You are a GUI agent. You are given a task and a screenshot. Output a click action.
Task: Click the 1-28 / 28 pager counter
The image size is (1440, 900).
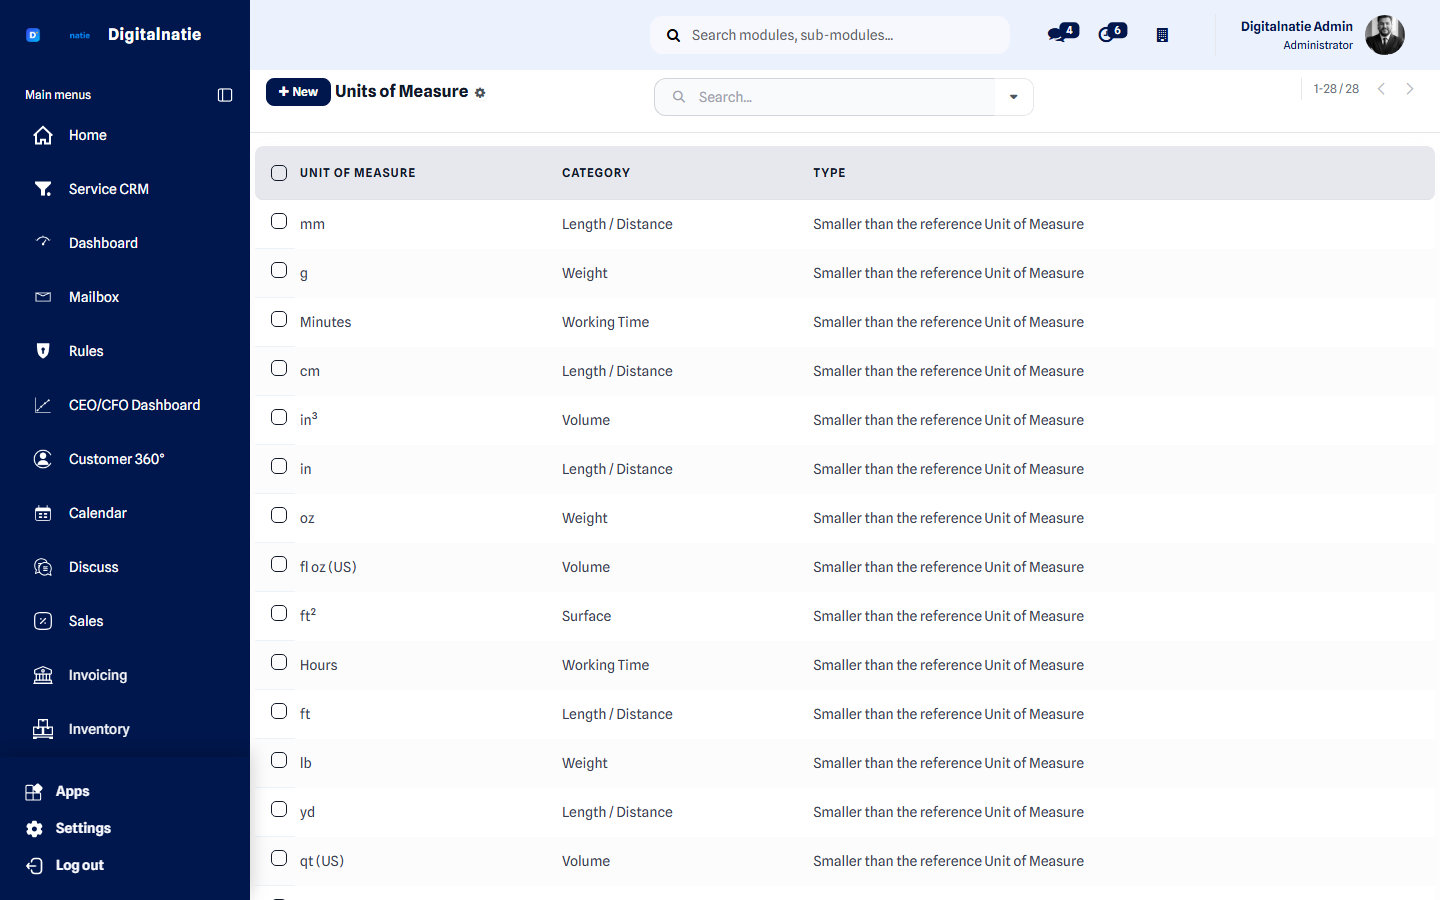(x=1336, y=89)
